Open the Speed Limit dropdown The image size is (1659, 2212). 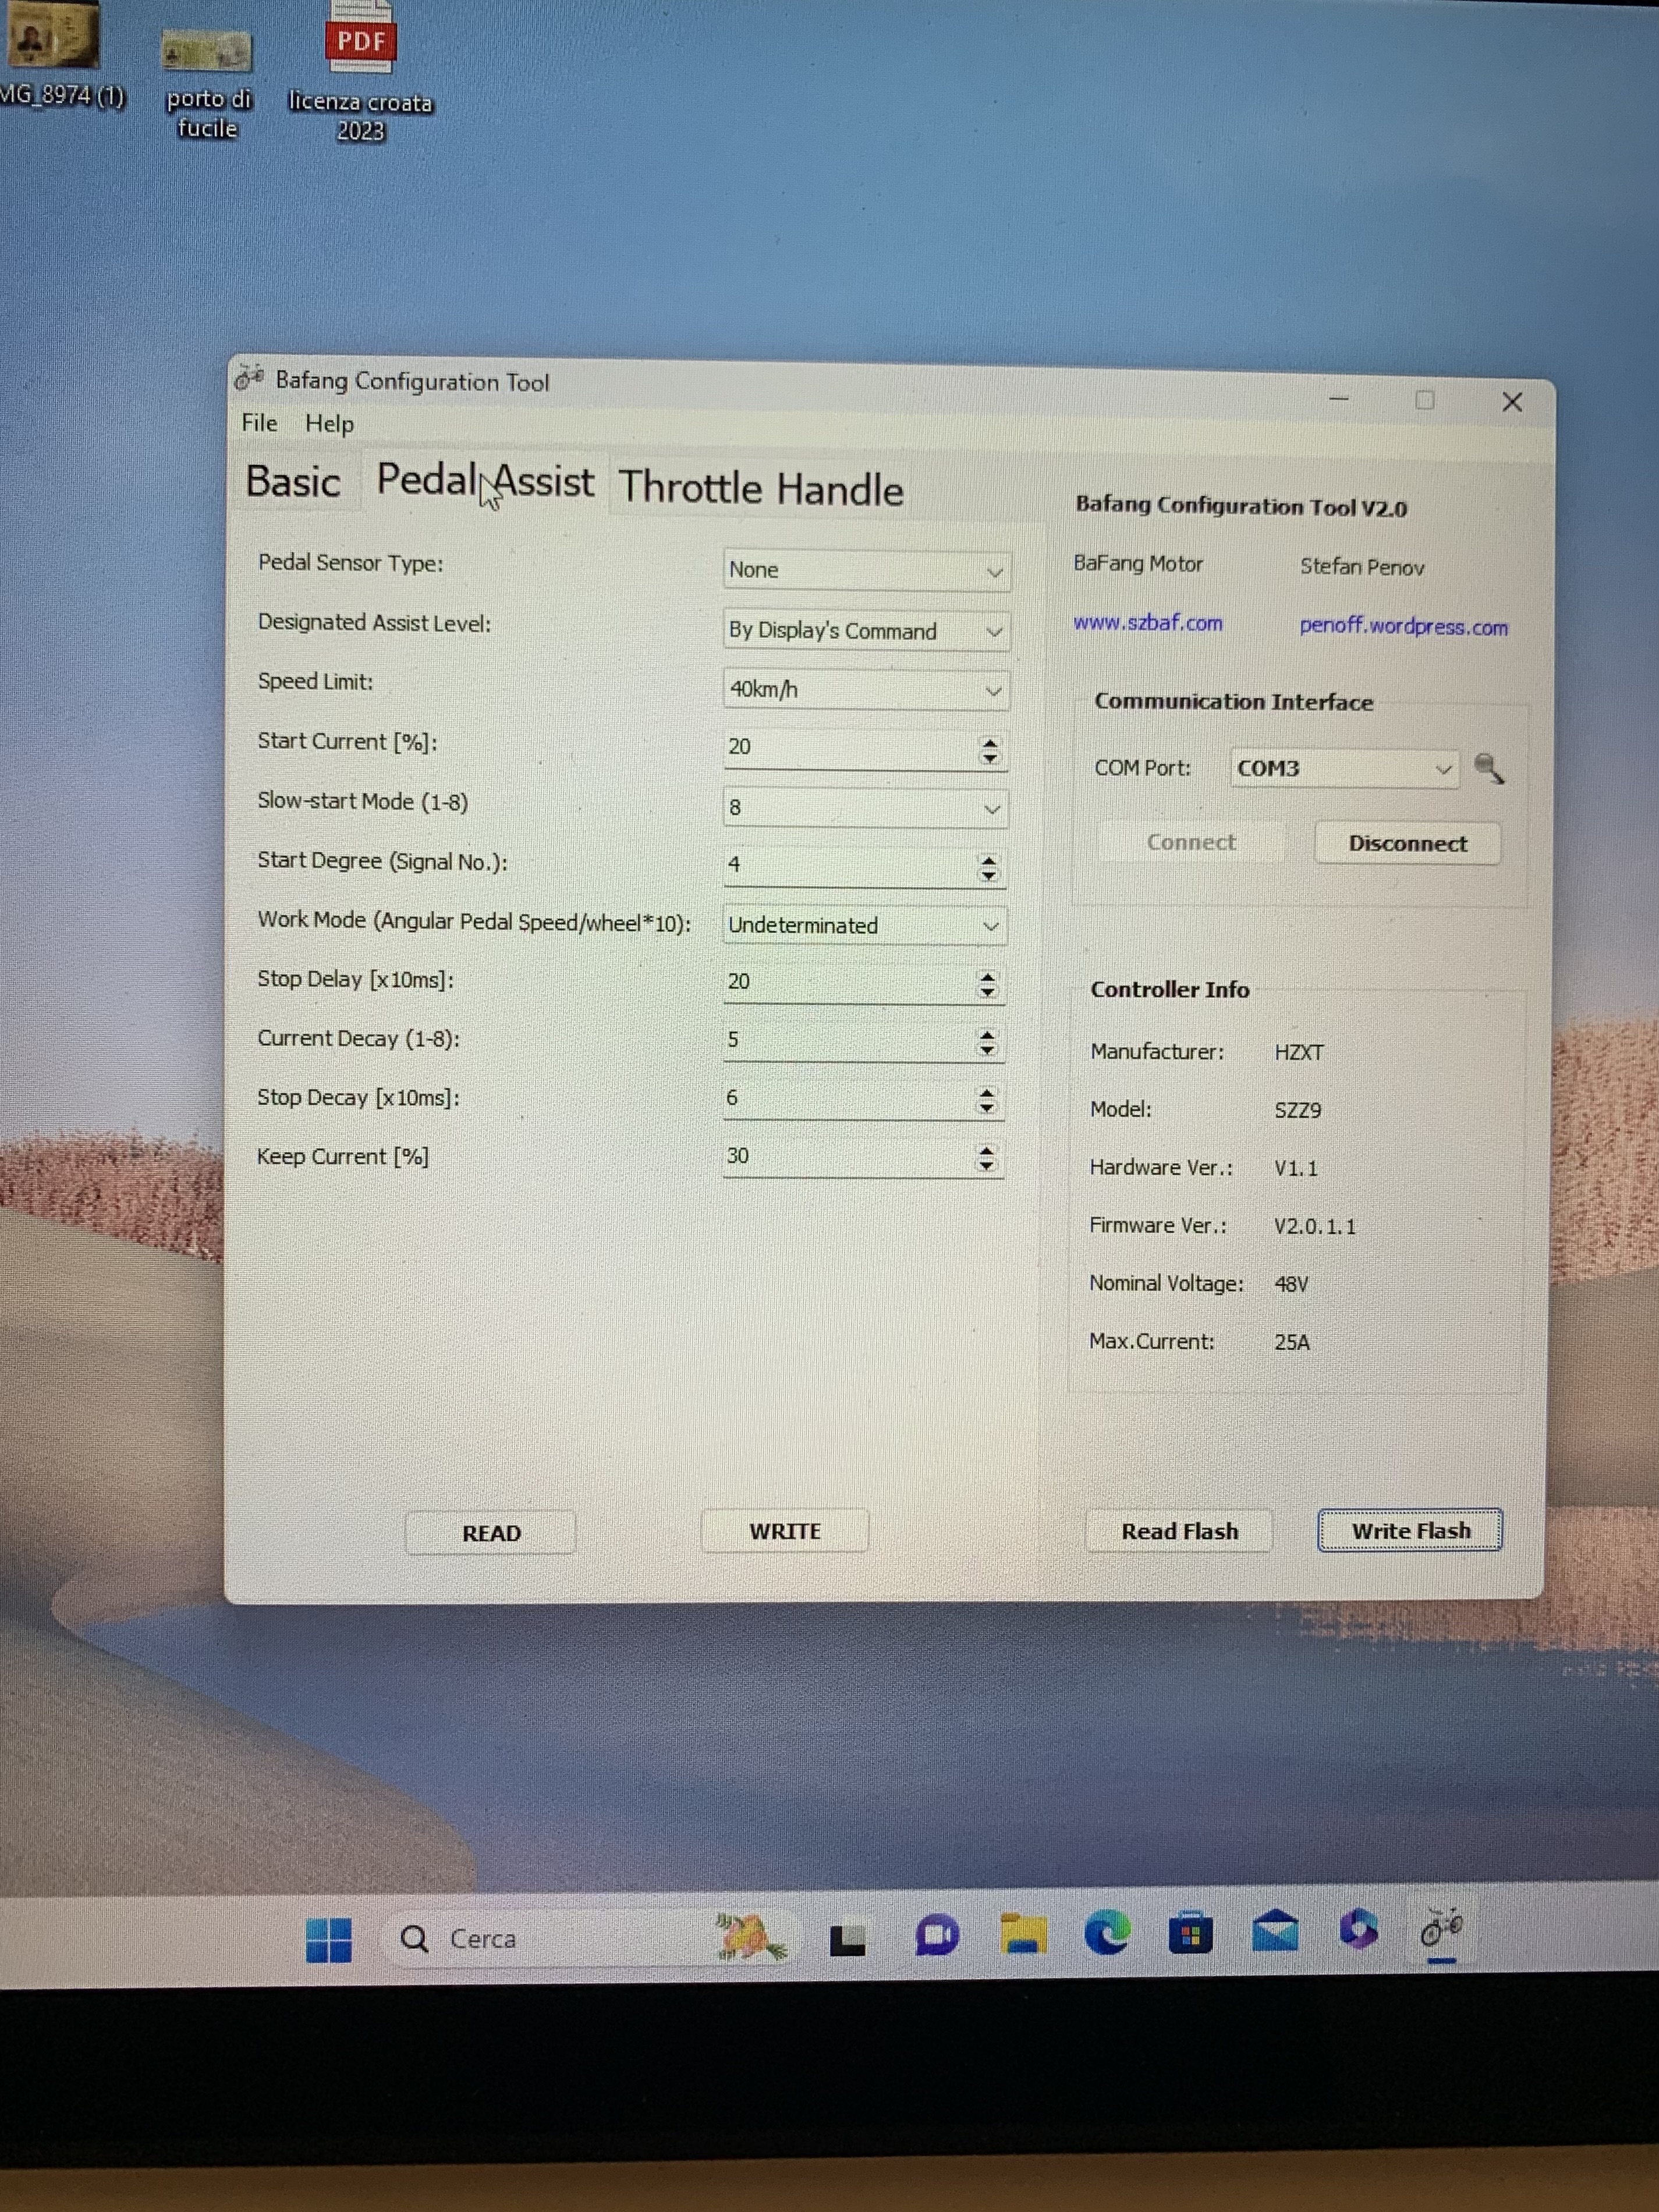pos(866,689)
